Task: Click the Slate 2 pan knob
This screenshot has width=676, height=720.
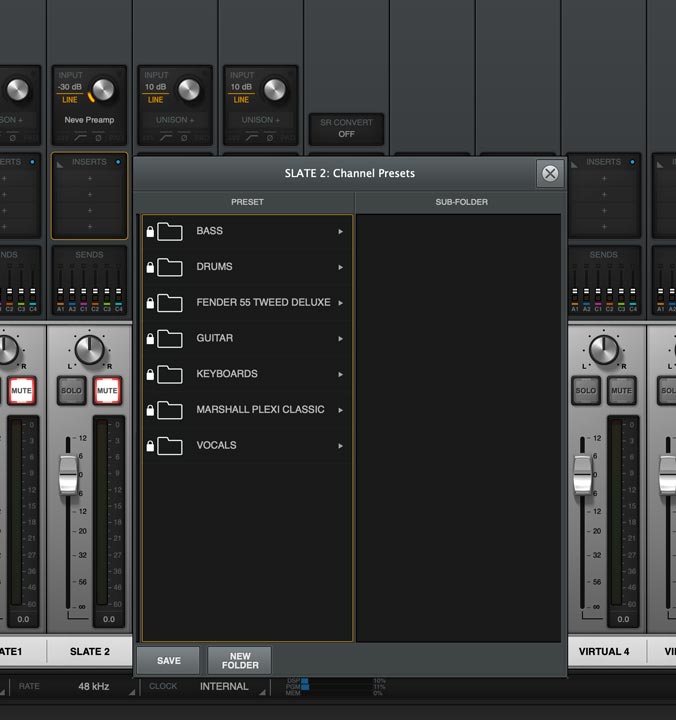Action: click(89, 350)
